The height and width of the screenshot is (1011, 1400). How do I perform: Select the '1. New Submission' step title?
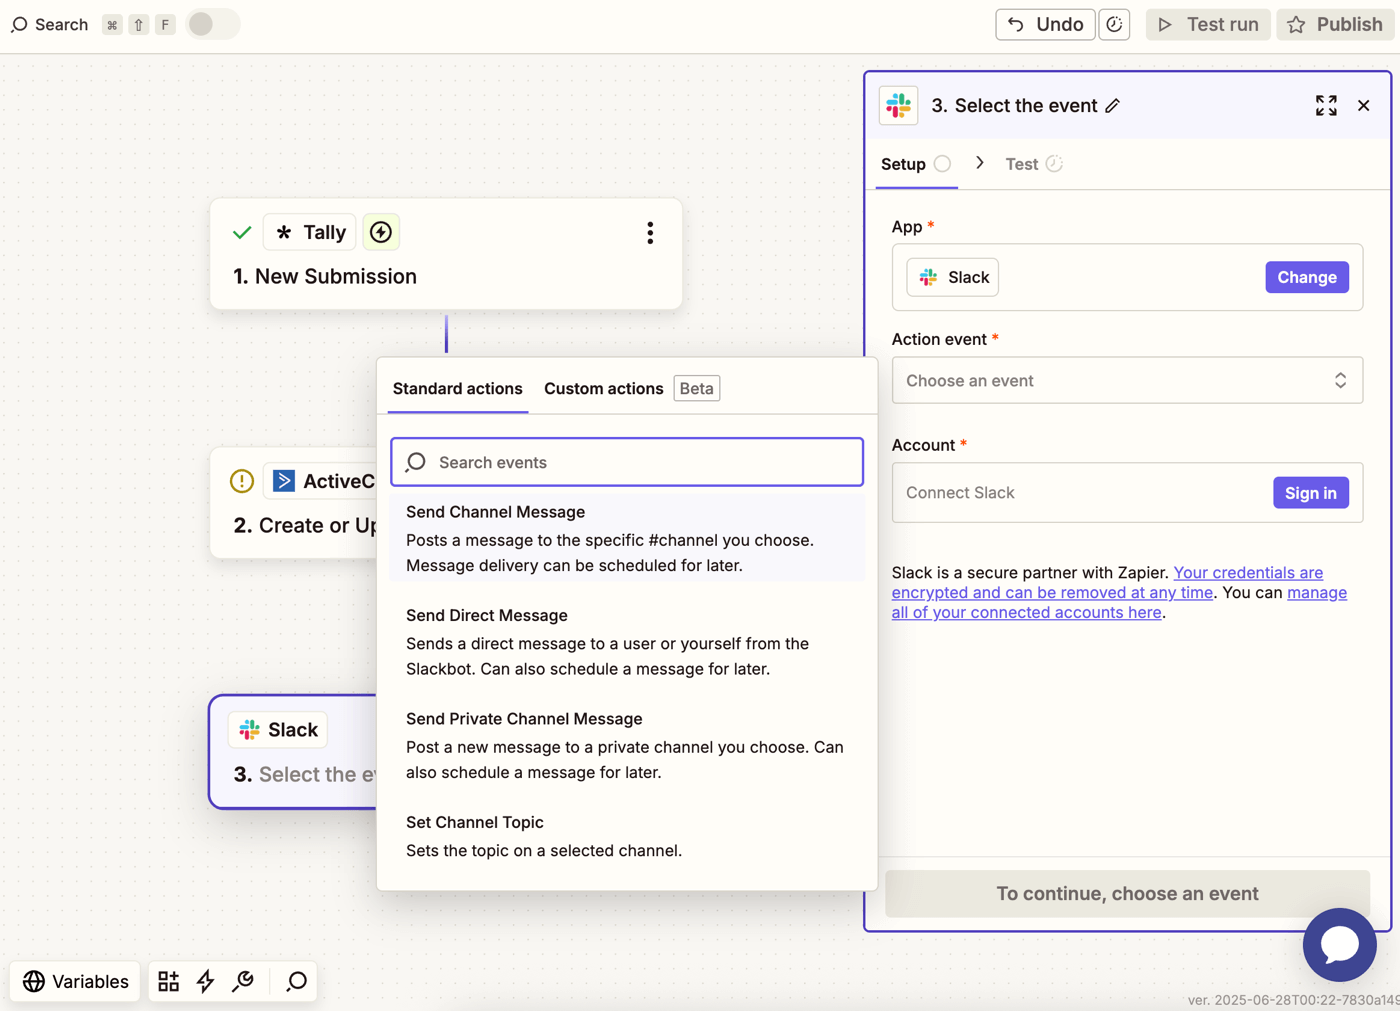click(325, 277)
